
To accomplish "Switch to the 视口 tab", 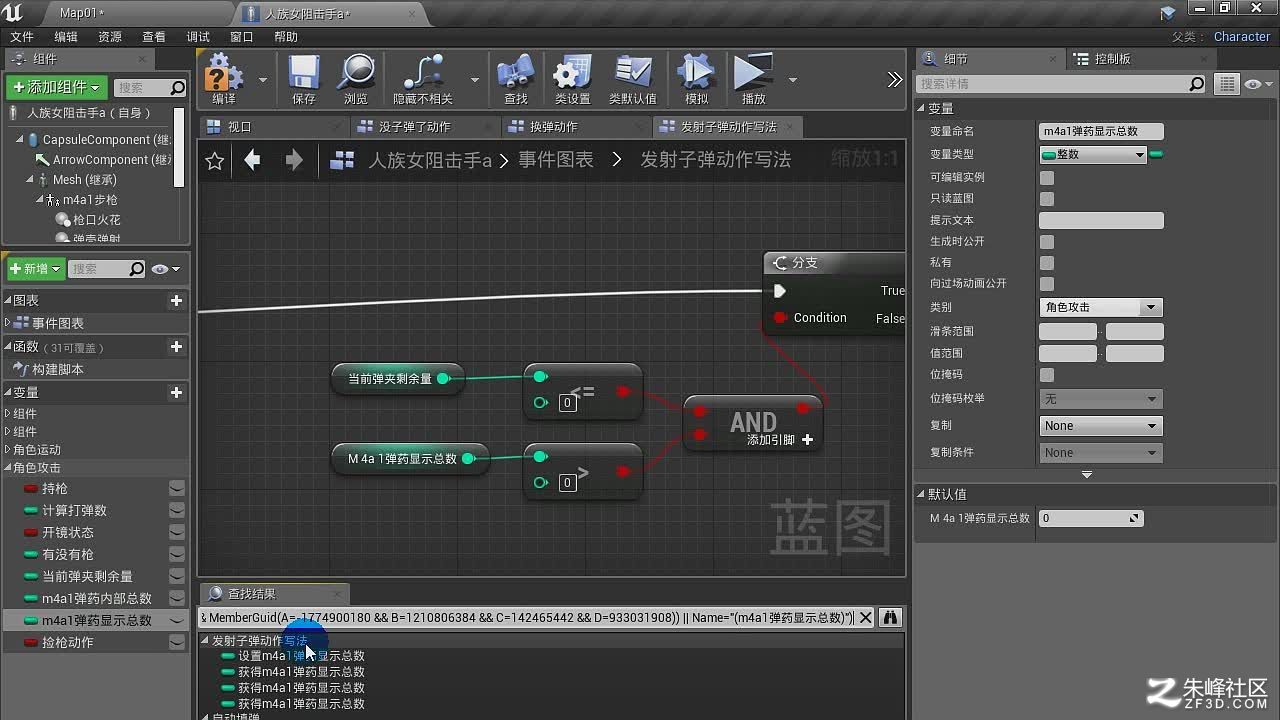I will point(240,127).
